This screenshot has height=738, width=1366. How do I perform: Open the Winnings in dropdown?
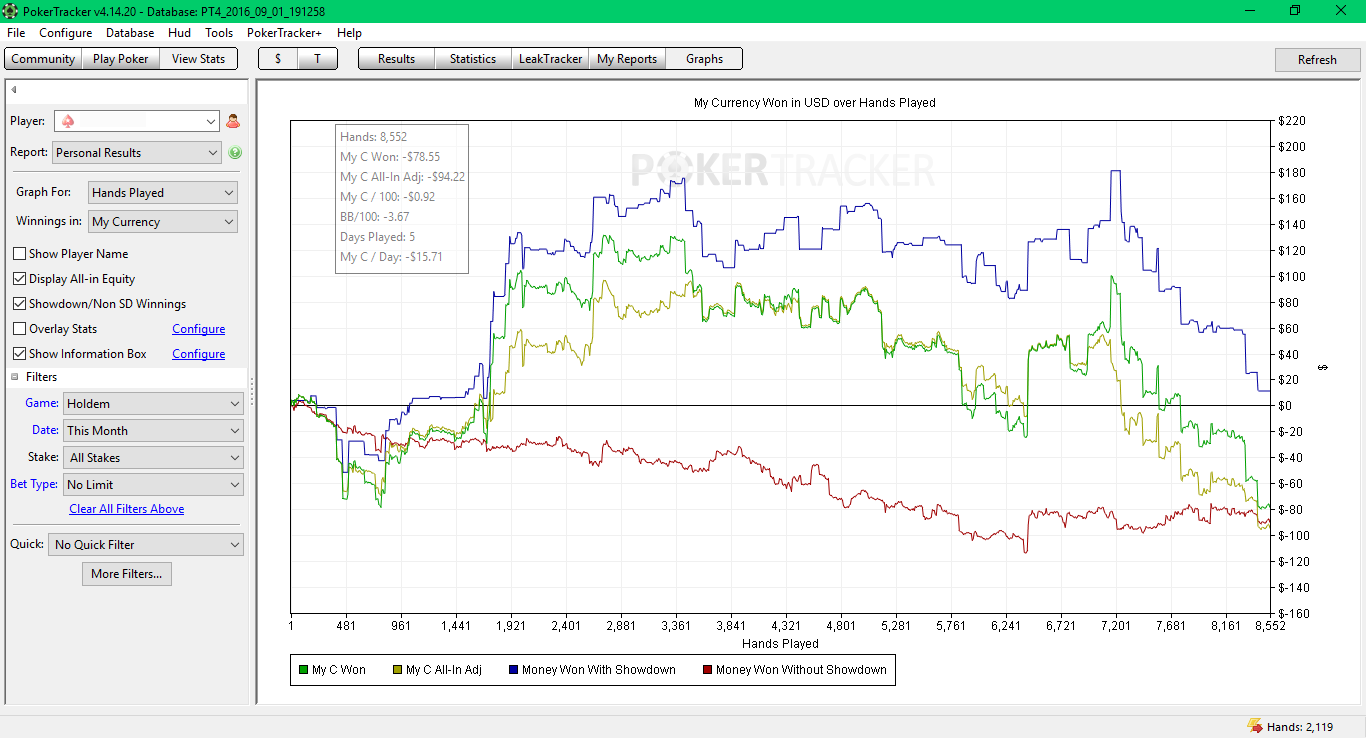163,222
